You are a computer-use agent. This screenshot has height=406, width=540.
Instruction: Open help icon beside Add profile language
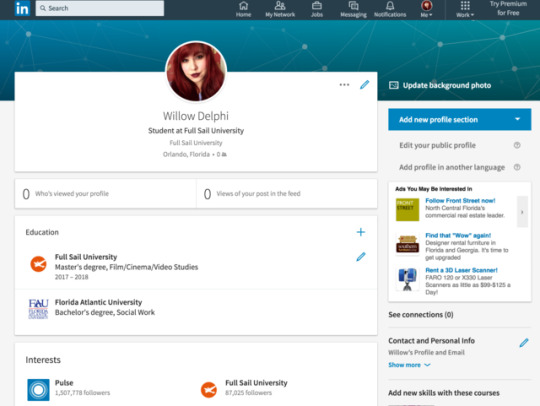tap(517, 167)
